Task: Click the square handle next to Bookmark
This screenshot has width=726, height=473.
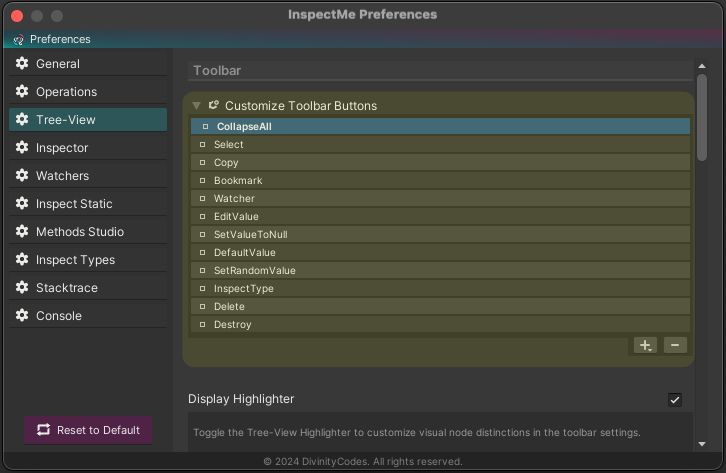Action: (202, 180)
